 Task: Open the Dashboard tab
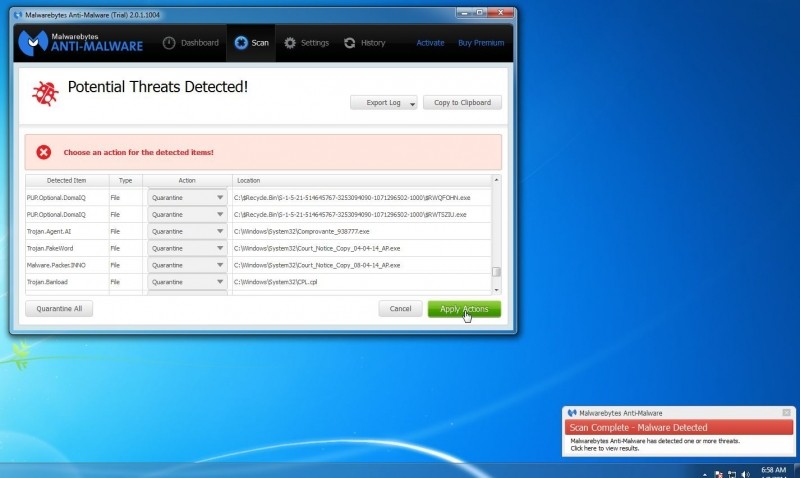coord(191,43)
